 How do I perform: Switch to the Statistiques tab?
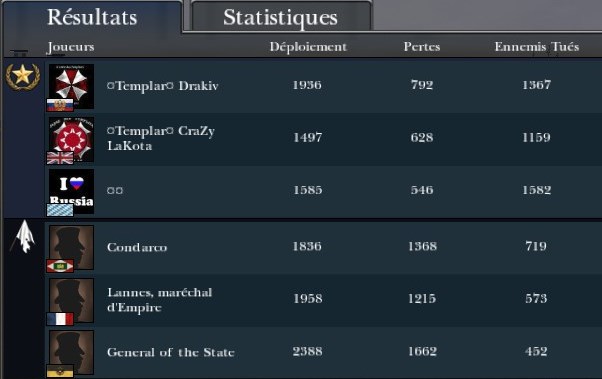tap(281, 17)
